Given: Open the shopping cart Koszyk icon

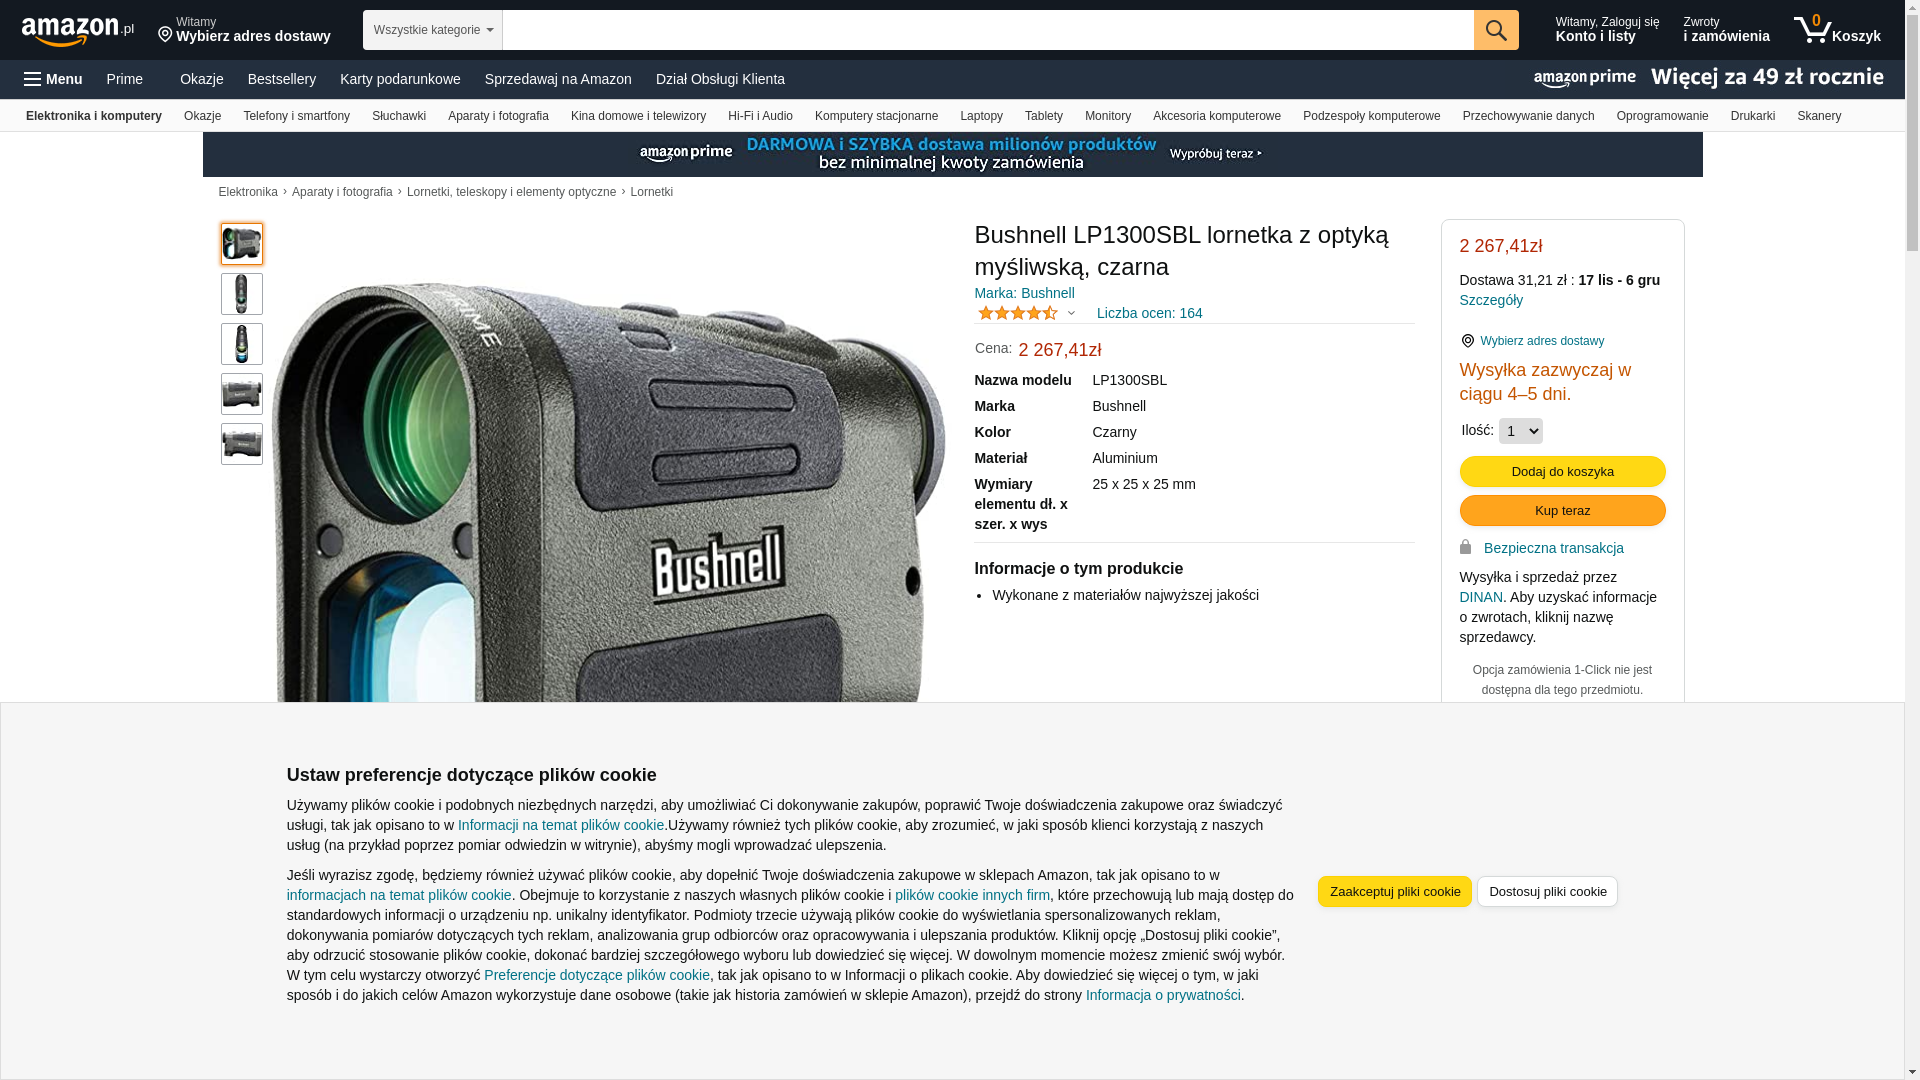Looking at the screenshot, I should click(x=1837, y=30).
